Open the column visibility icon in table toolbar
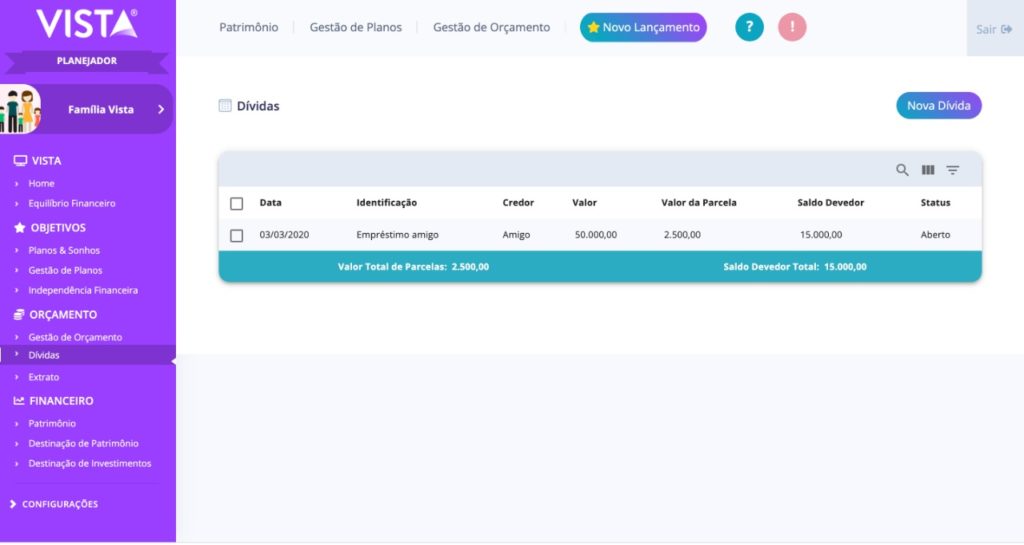 (x=928, y=170)
